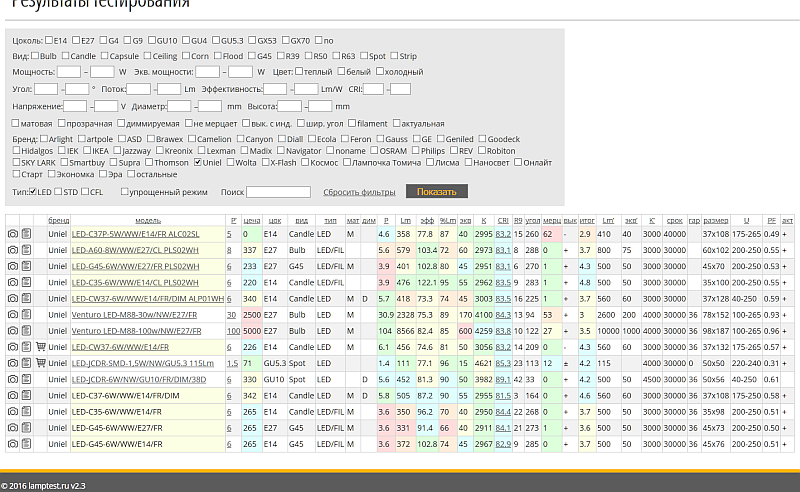Click shopping cart icon for LED-CW37-6W/WW/E14/FR
800x492 pixels.
[x=41, y=347]
